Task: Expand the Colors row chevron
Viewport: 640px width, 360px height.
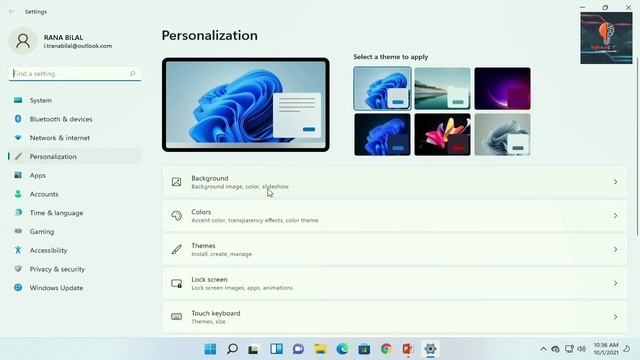Action: (x=616, y=216)
